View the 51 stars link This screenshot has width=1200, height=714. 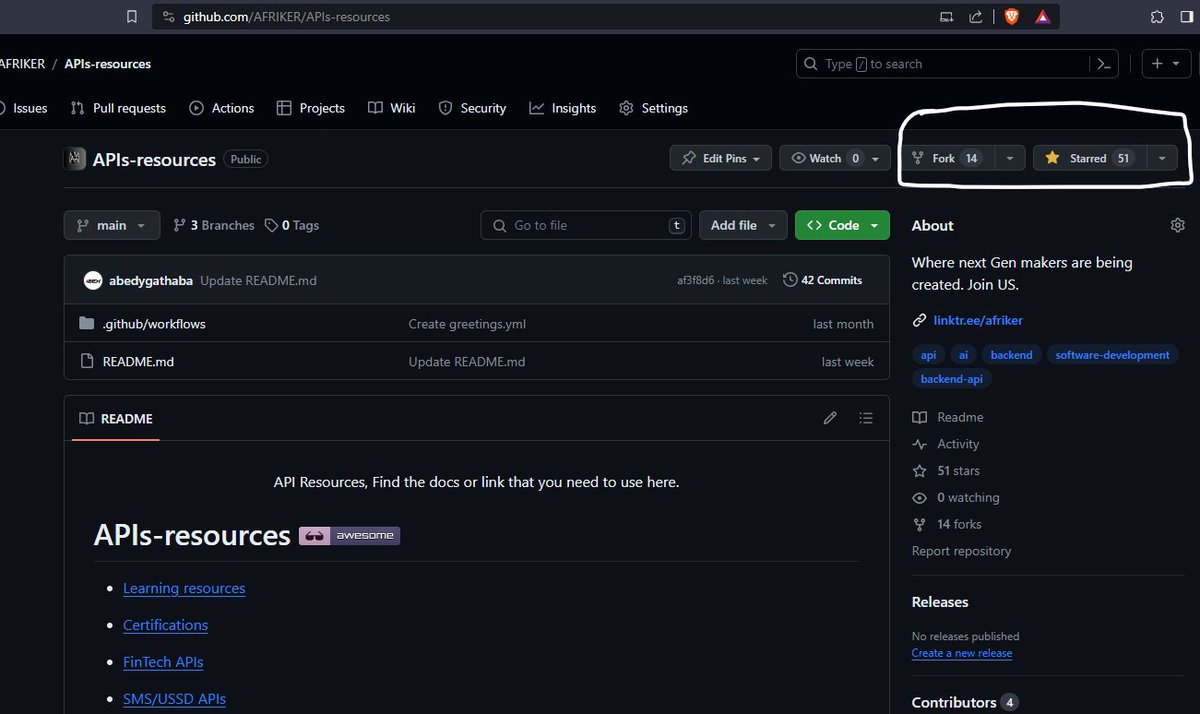(x=946, y=471)
